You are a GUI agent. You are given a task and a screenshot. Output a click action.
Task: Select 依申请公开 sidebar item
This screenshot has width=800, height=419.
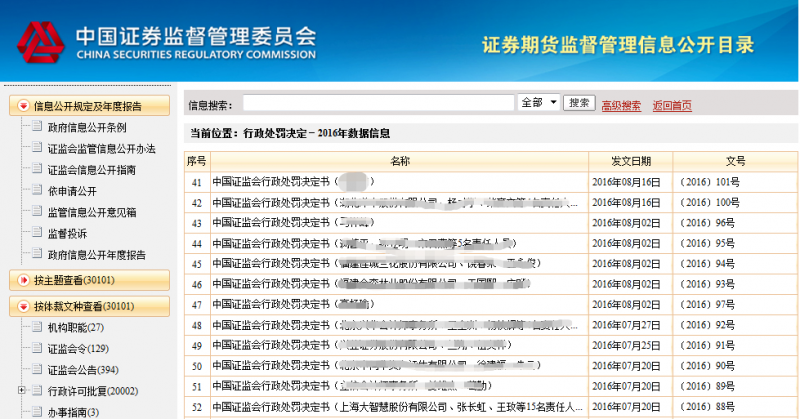[72, 191]
